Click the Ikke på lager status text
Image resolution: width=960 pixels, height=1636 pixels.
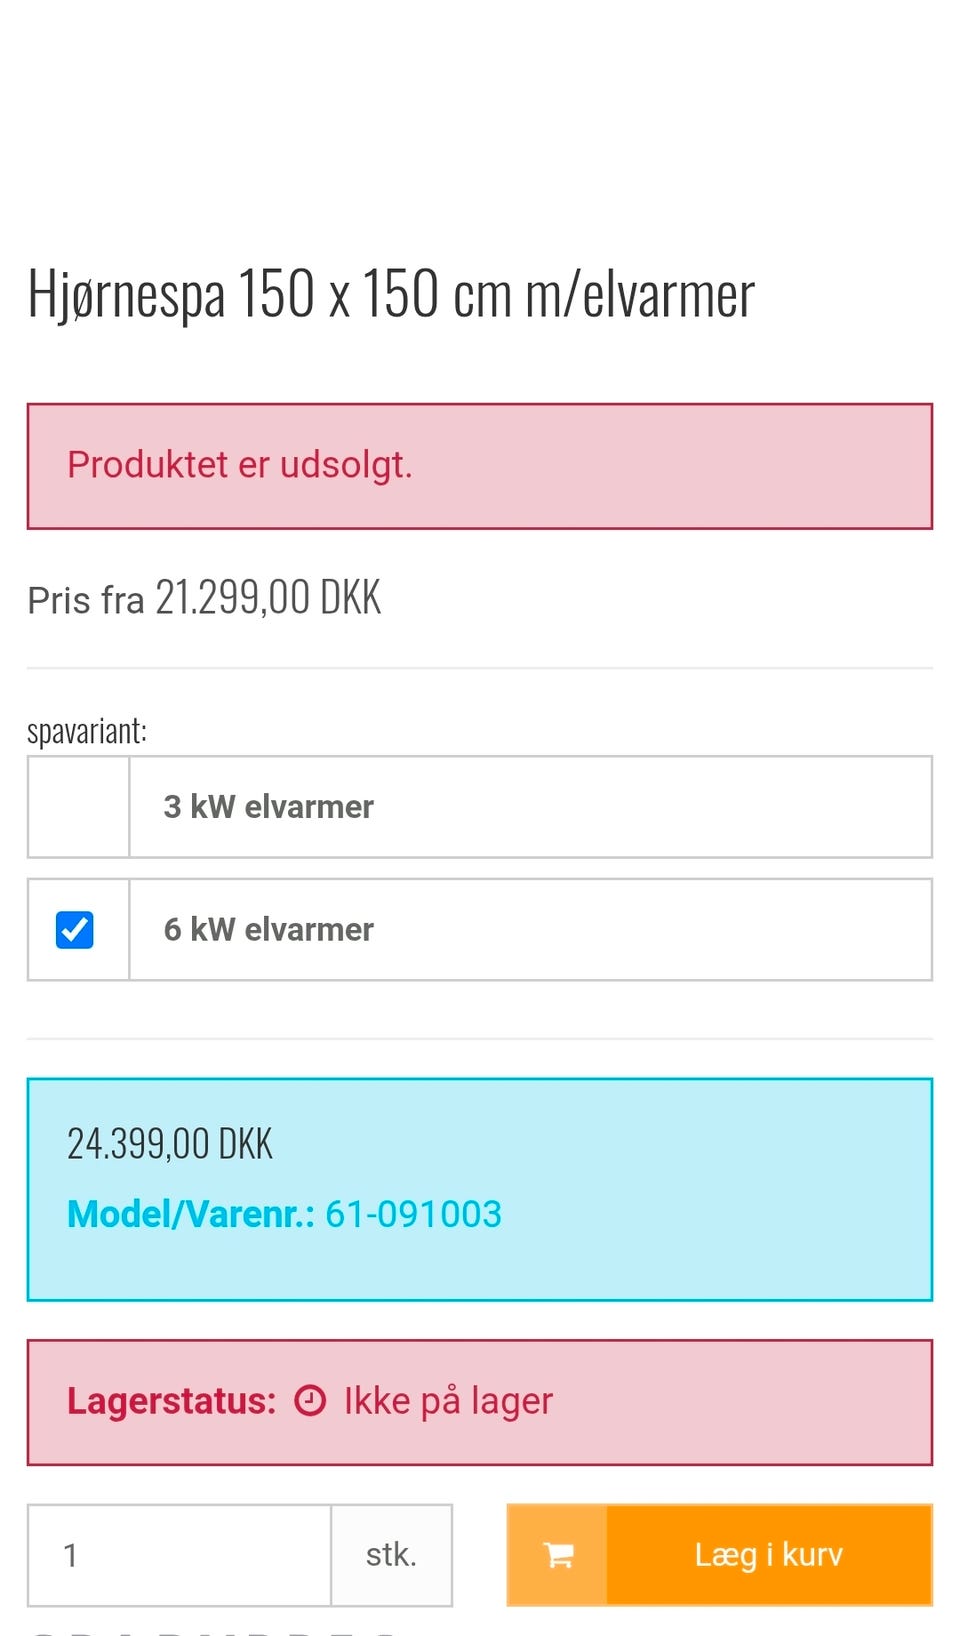coord(448,1401)
